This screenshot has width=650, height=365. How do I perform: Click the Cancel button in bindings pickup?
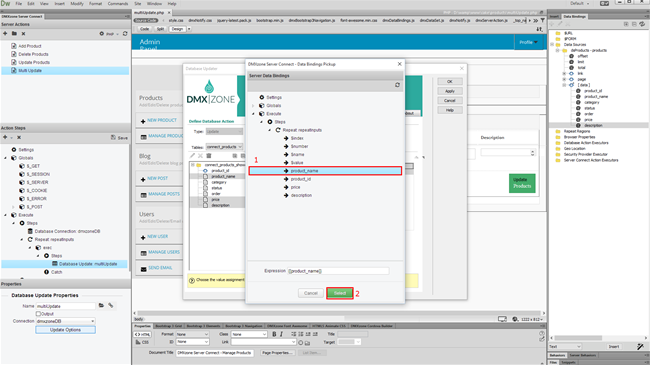[x=310, y=293]
